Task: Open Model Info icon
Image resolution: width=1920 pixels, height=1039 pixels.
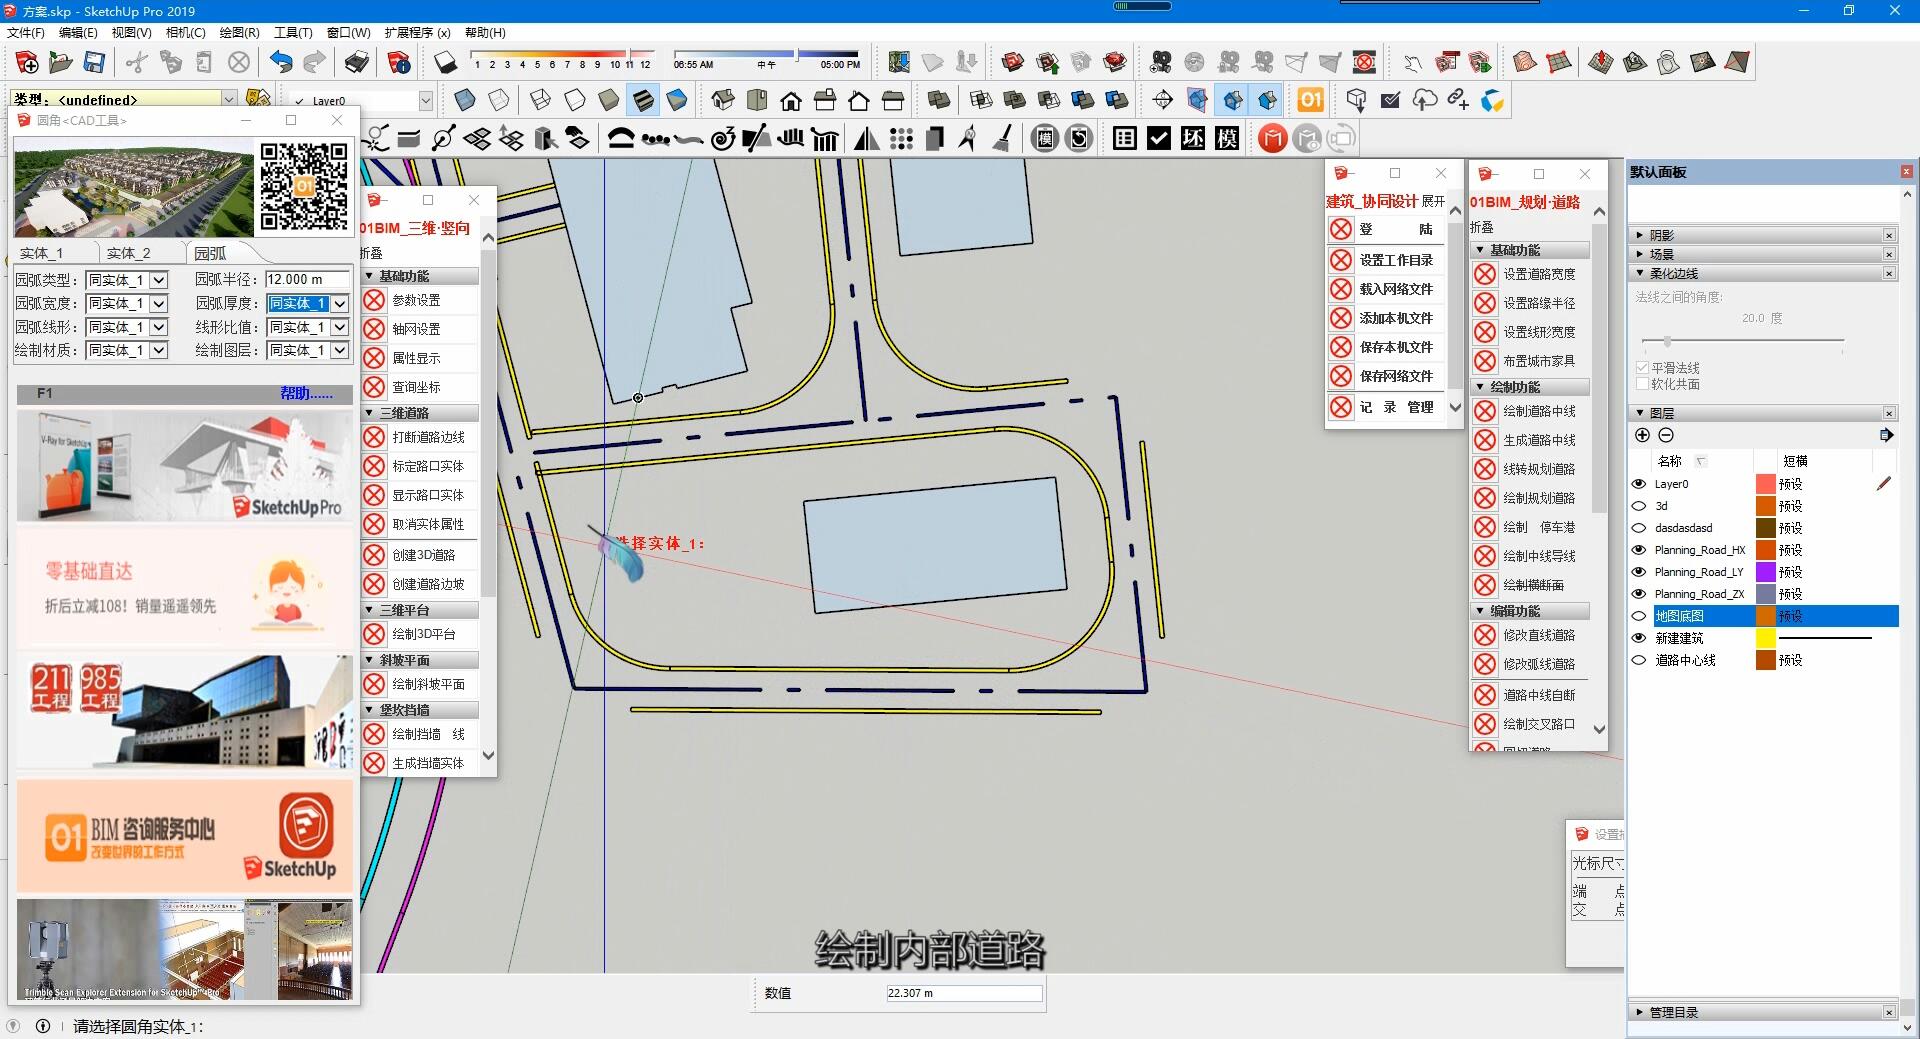Action: [398, 63]
